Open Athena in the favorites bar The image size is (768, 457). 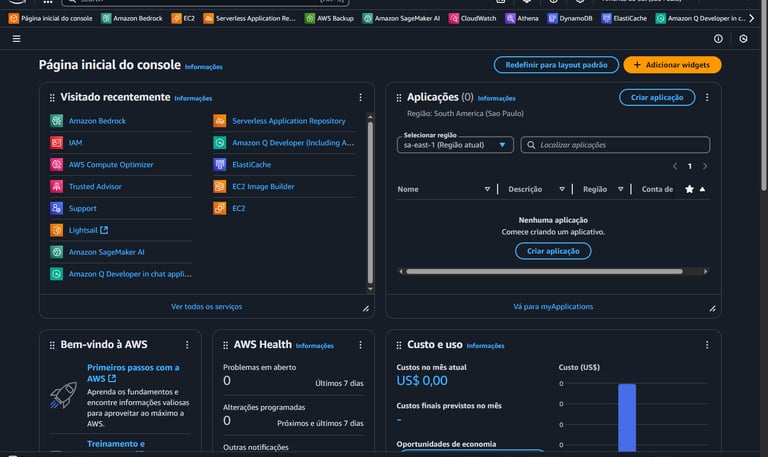tap(522, 18)
